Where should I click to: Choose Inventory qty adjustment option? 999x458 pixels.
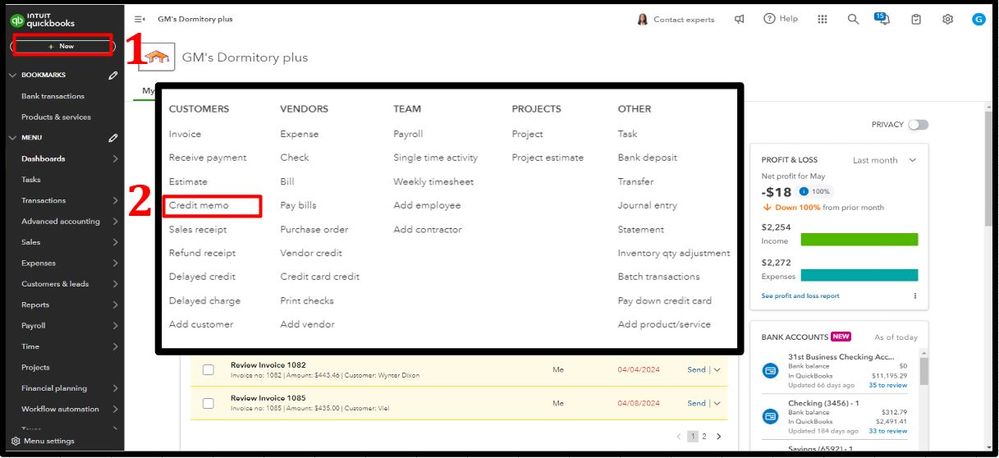pyautogui.click(x=674, y=253)
